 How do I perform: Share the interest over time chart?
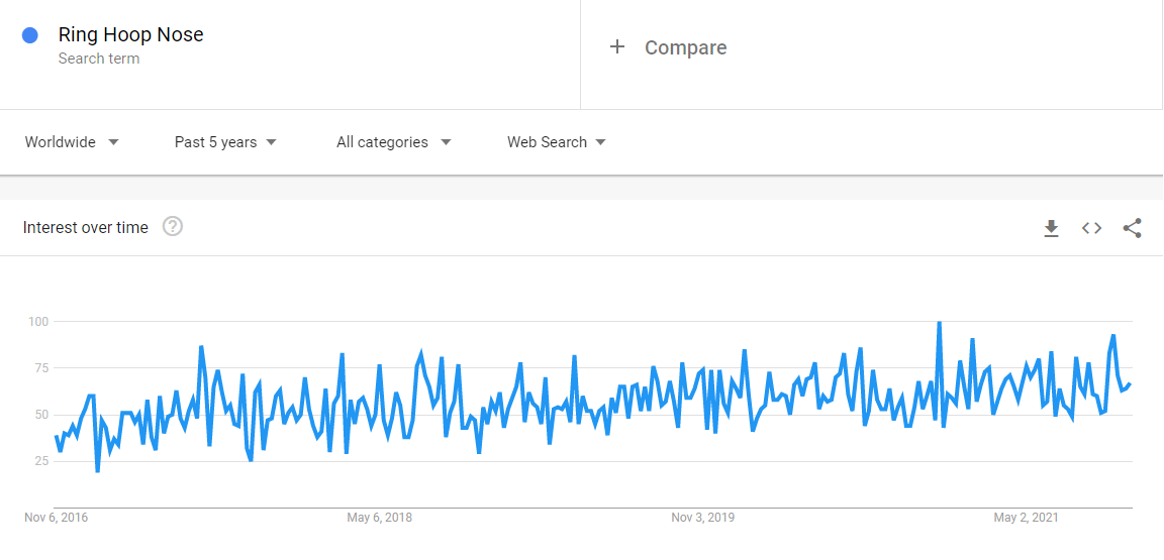tap(1132, 228)
